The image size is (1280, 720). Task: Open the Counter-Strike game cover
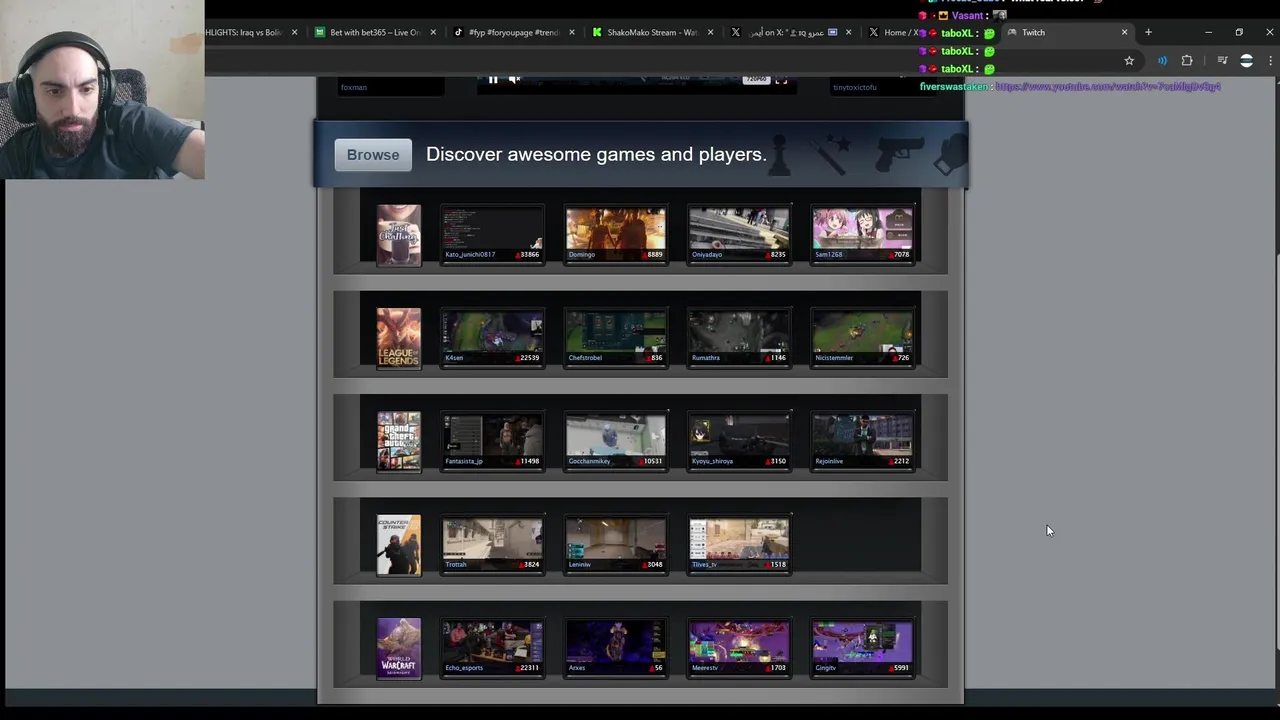(399, 545)
